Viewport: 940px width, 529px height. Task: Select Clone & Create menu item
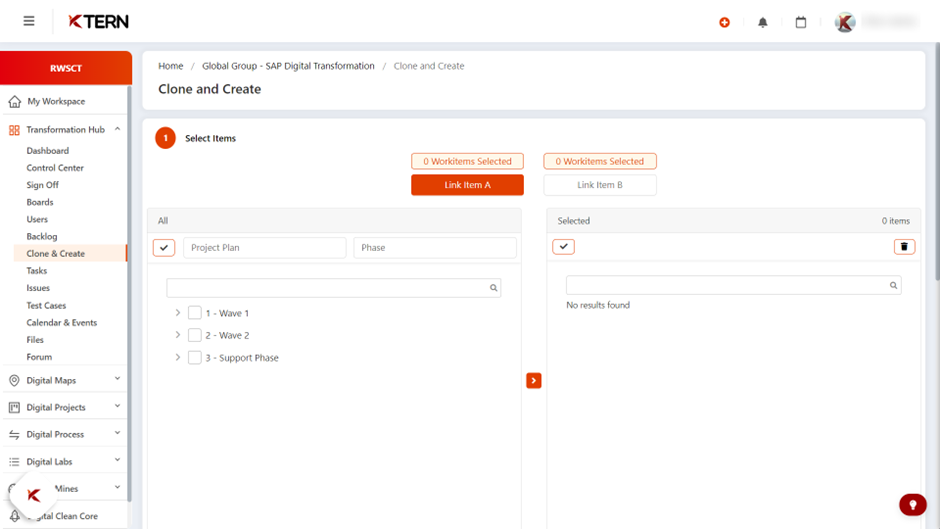(x=70, y=253)
